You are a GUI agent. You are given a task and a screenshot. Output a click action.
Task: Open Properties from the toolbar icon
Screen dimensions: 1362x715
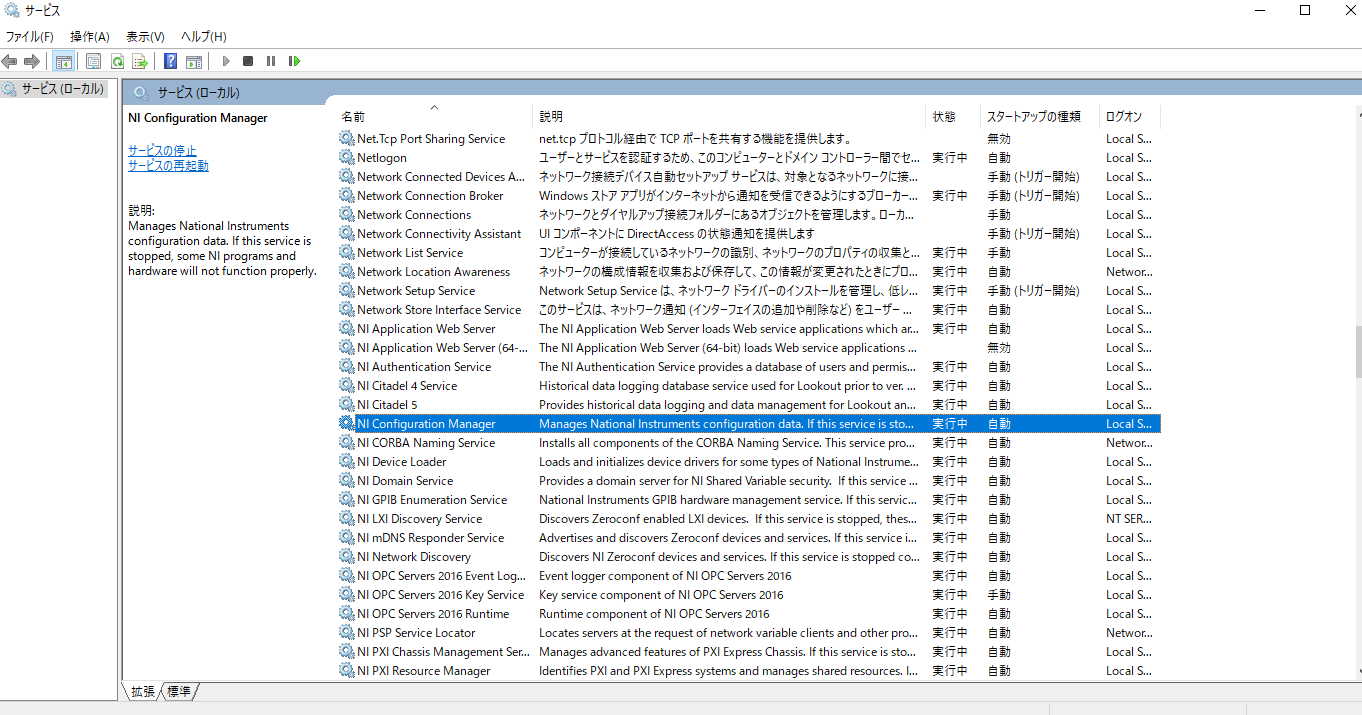(x=93, y=61)
